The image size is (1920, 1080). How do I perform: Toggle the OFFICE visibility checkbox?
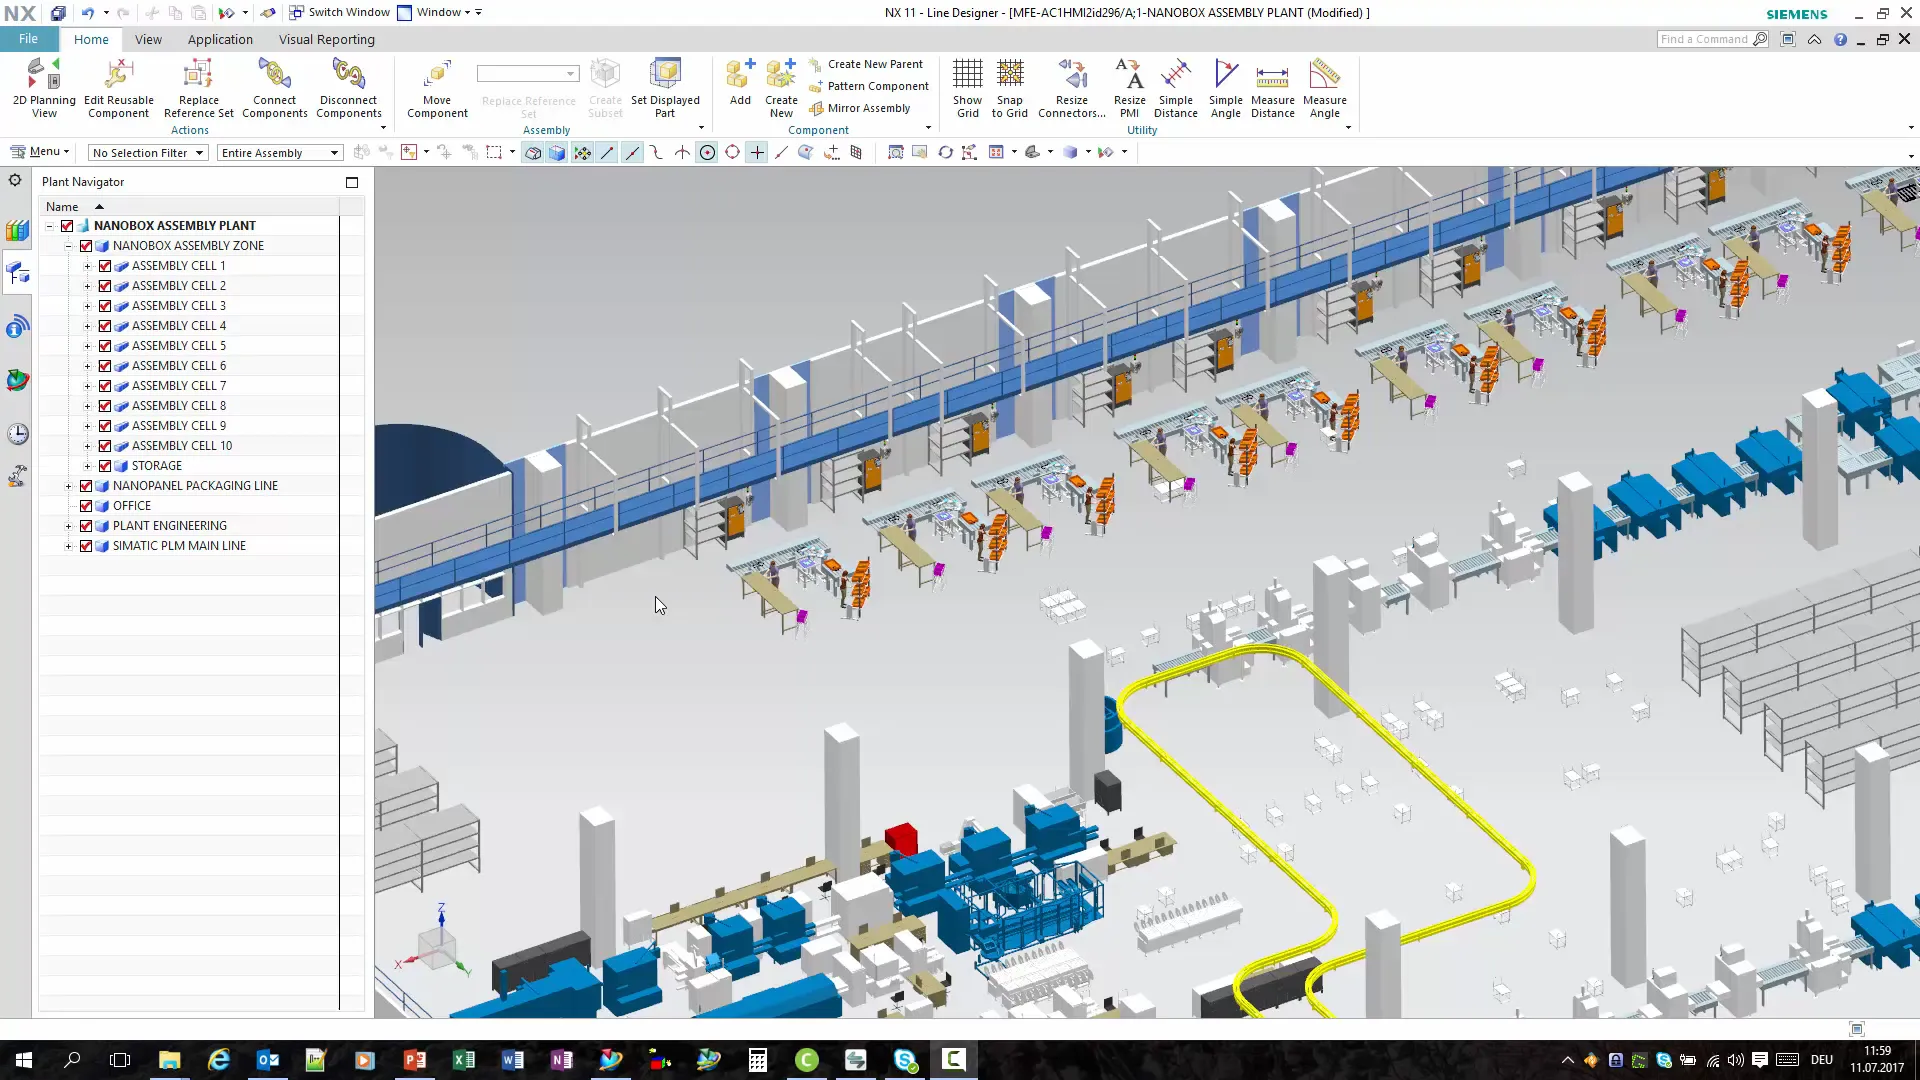tap(86, 506)
